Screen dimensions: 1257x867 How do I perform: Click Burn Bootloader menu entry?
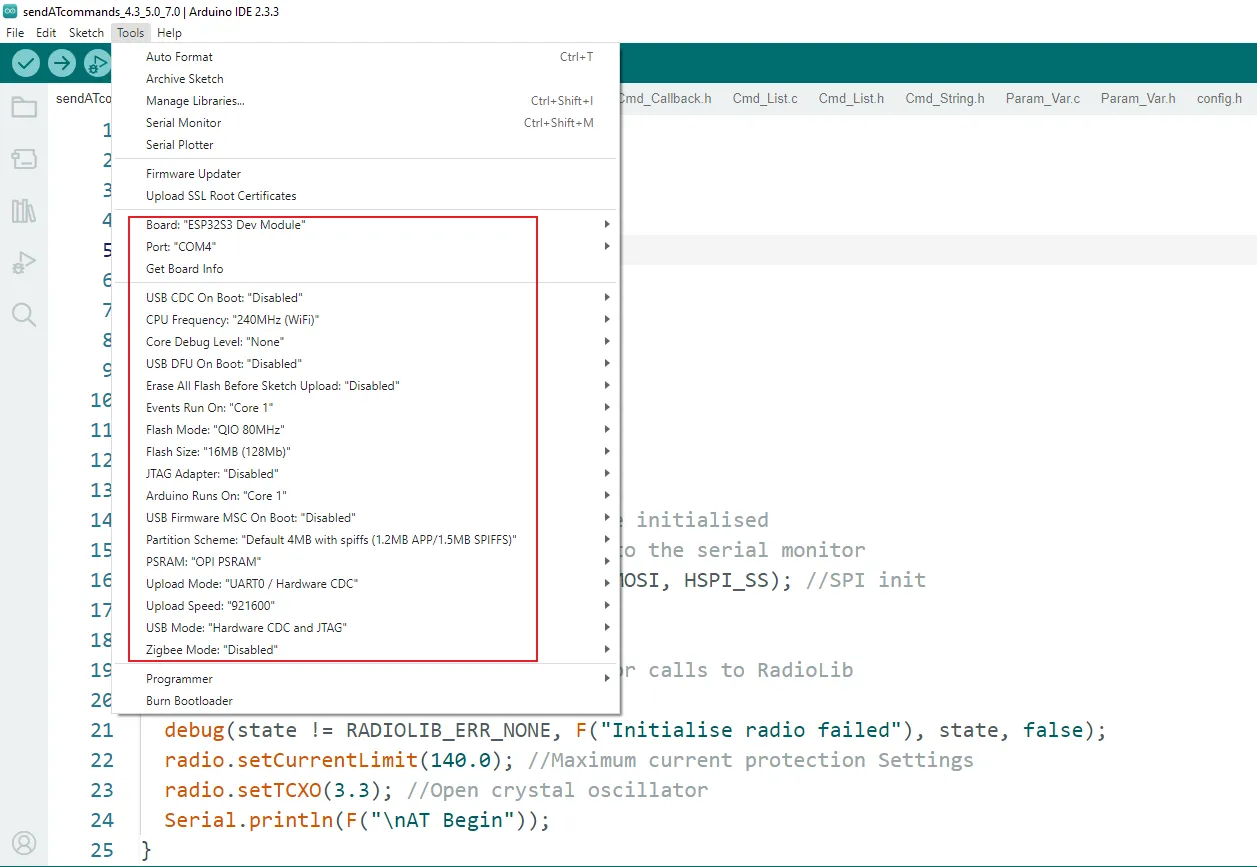[189, 701]
